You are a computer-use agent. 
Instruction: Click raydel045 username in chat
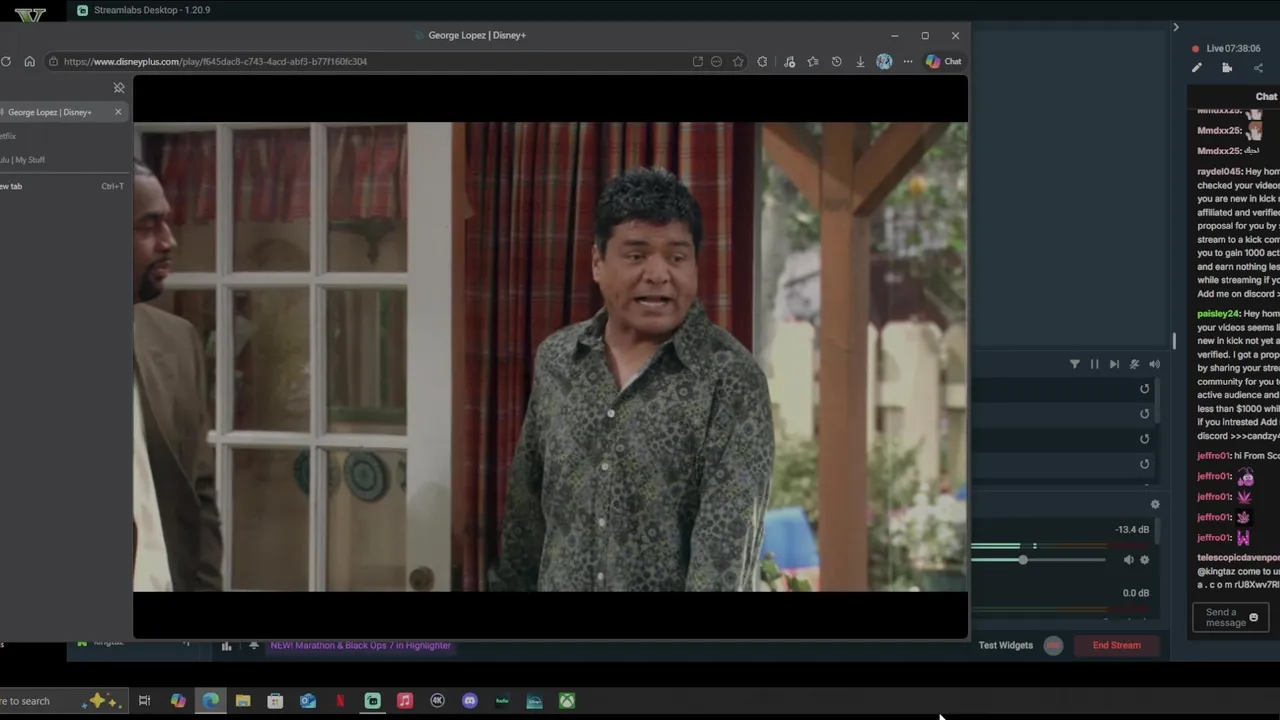pyautogui.click(x=1219, y=172)
